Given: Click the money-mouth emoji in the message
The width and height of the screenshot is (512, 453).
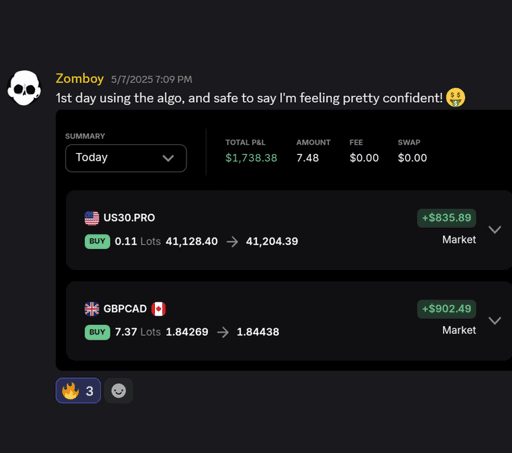Looking at the screenshot, I should (455, 98).
